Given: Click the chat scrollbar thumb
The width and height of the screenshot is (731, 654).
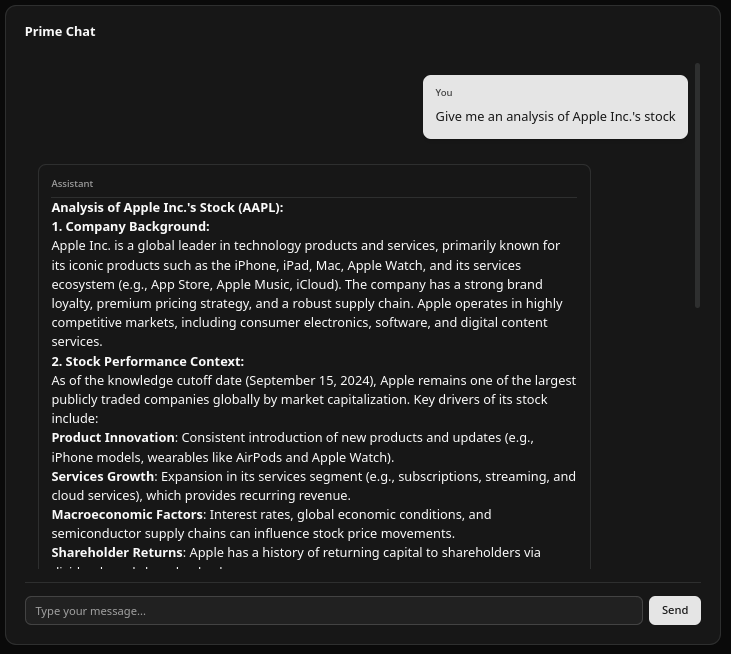Looking at the screenshot, I should click(x=697, y=185).
